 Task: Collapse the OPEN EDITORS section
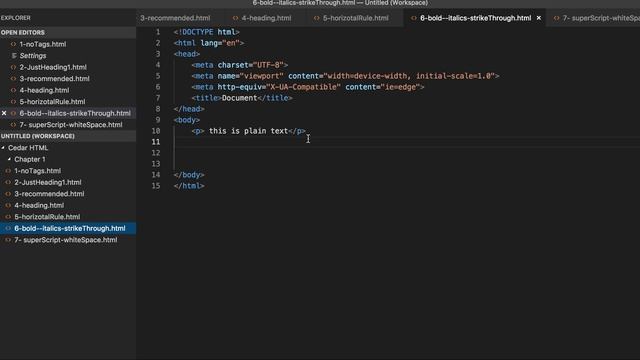(23, 32)
